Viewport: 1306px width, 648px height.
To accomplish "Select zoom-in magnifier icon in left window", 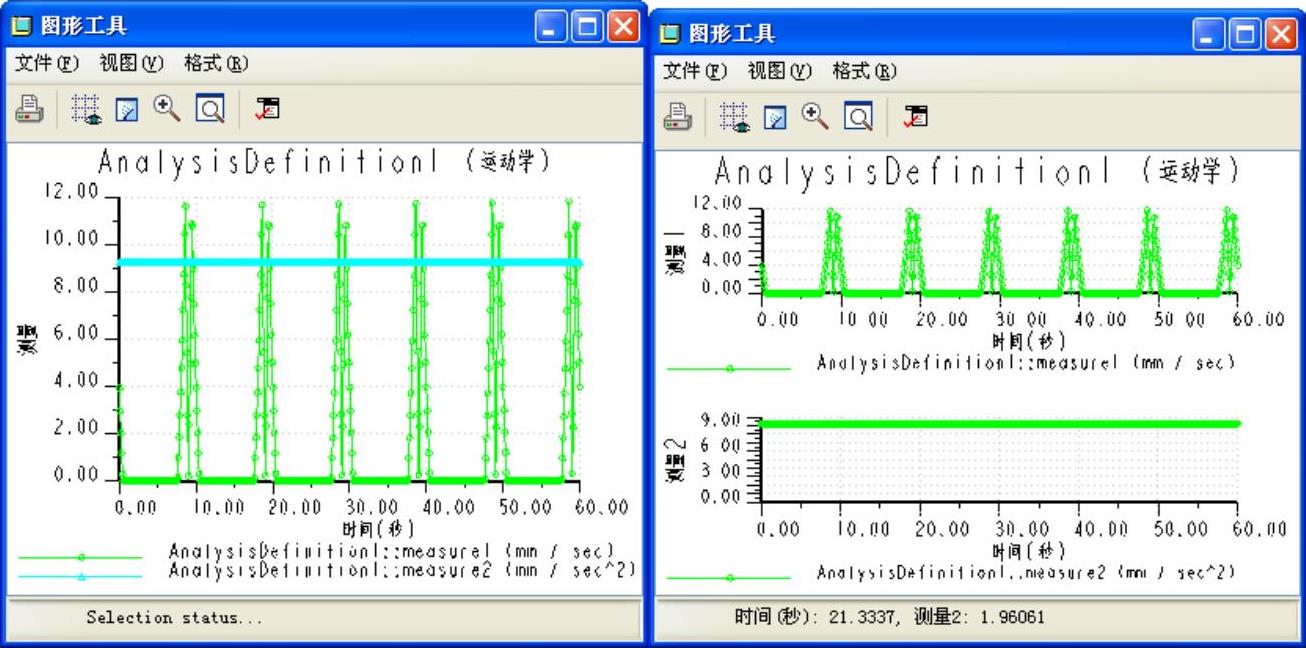I will (x=167, y=109).
